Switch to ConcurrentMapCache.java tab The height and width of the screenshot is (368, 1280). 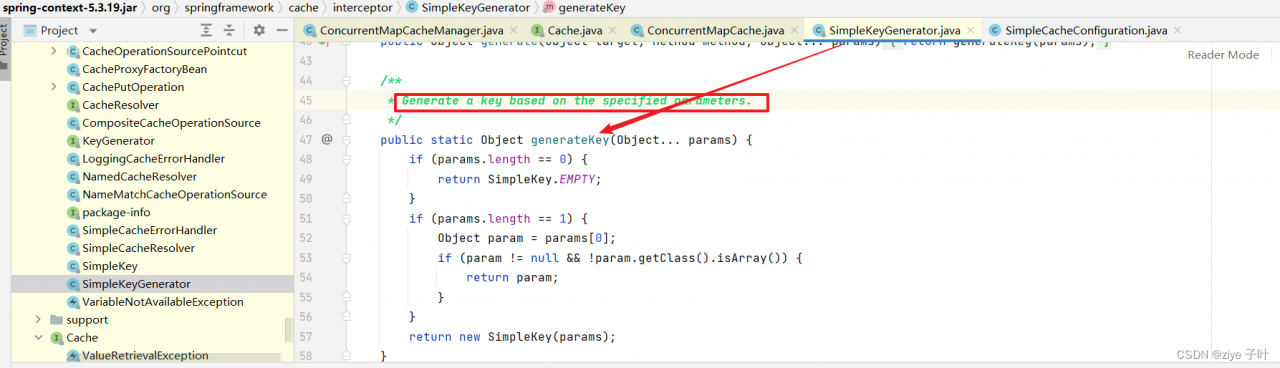(x=714, y=31)
